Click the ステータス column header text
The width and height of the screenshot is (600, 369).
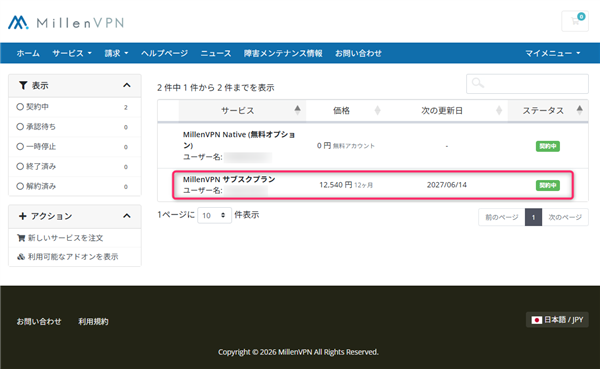coord(543,111)
